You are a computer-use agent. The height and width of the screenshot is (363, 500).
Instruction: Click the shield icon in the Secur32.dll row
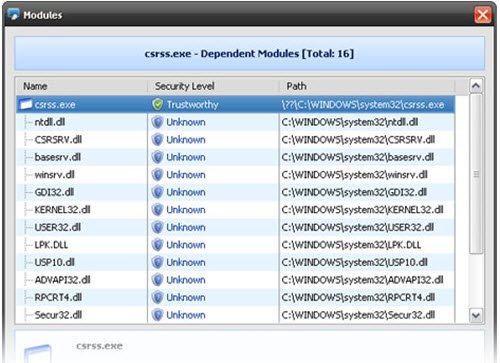point(157,315)
